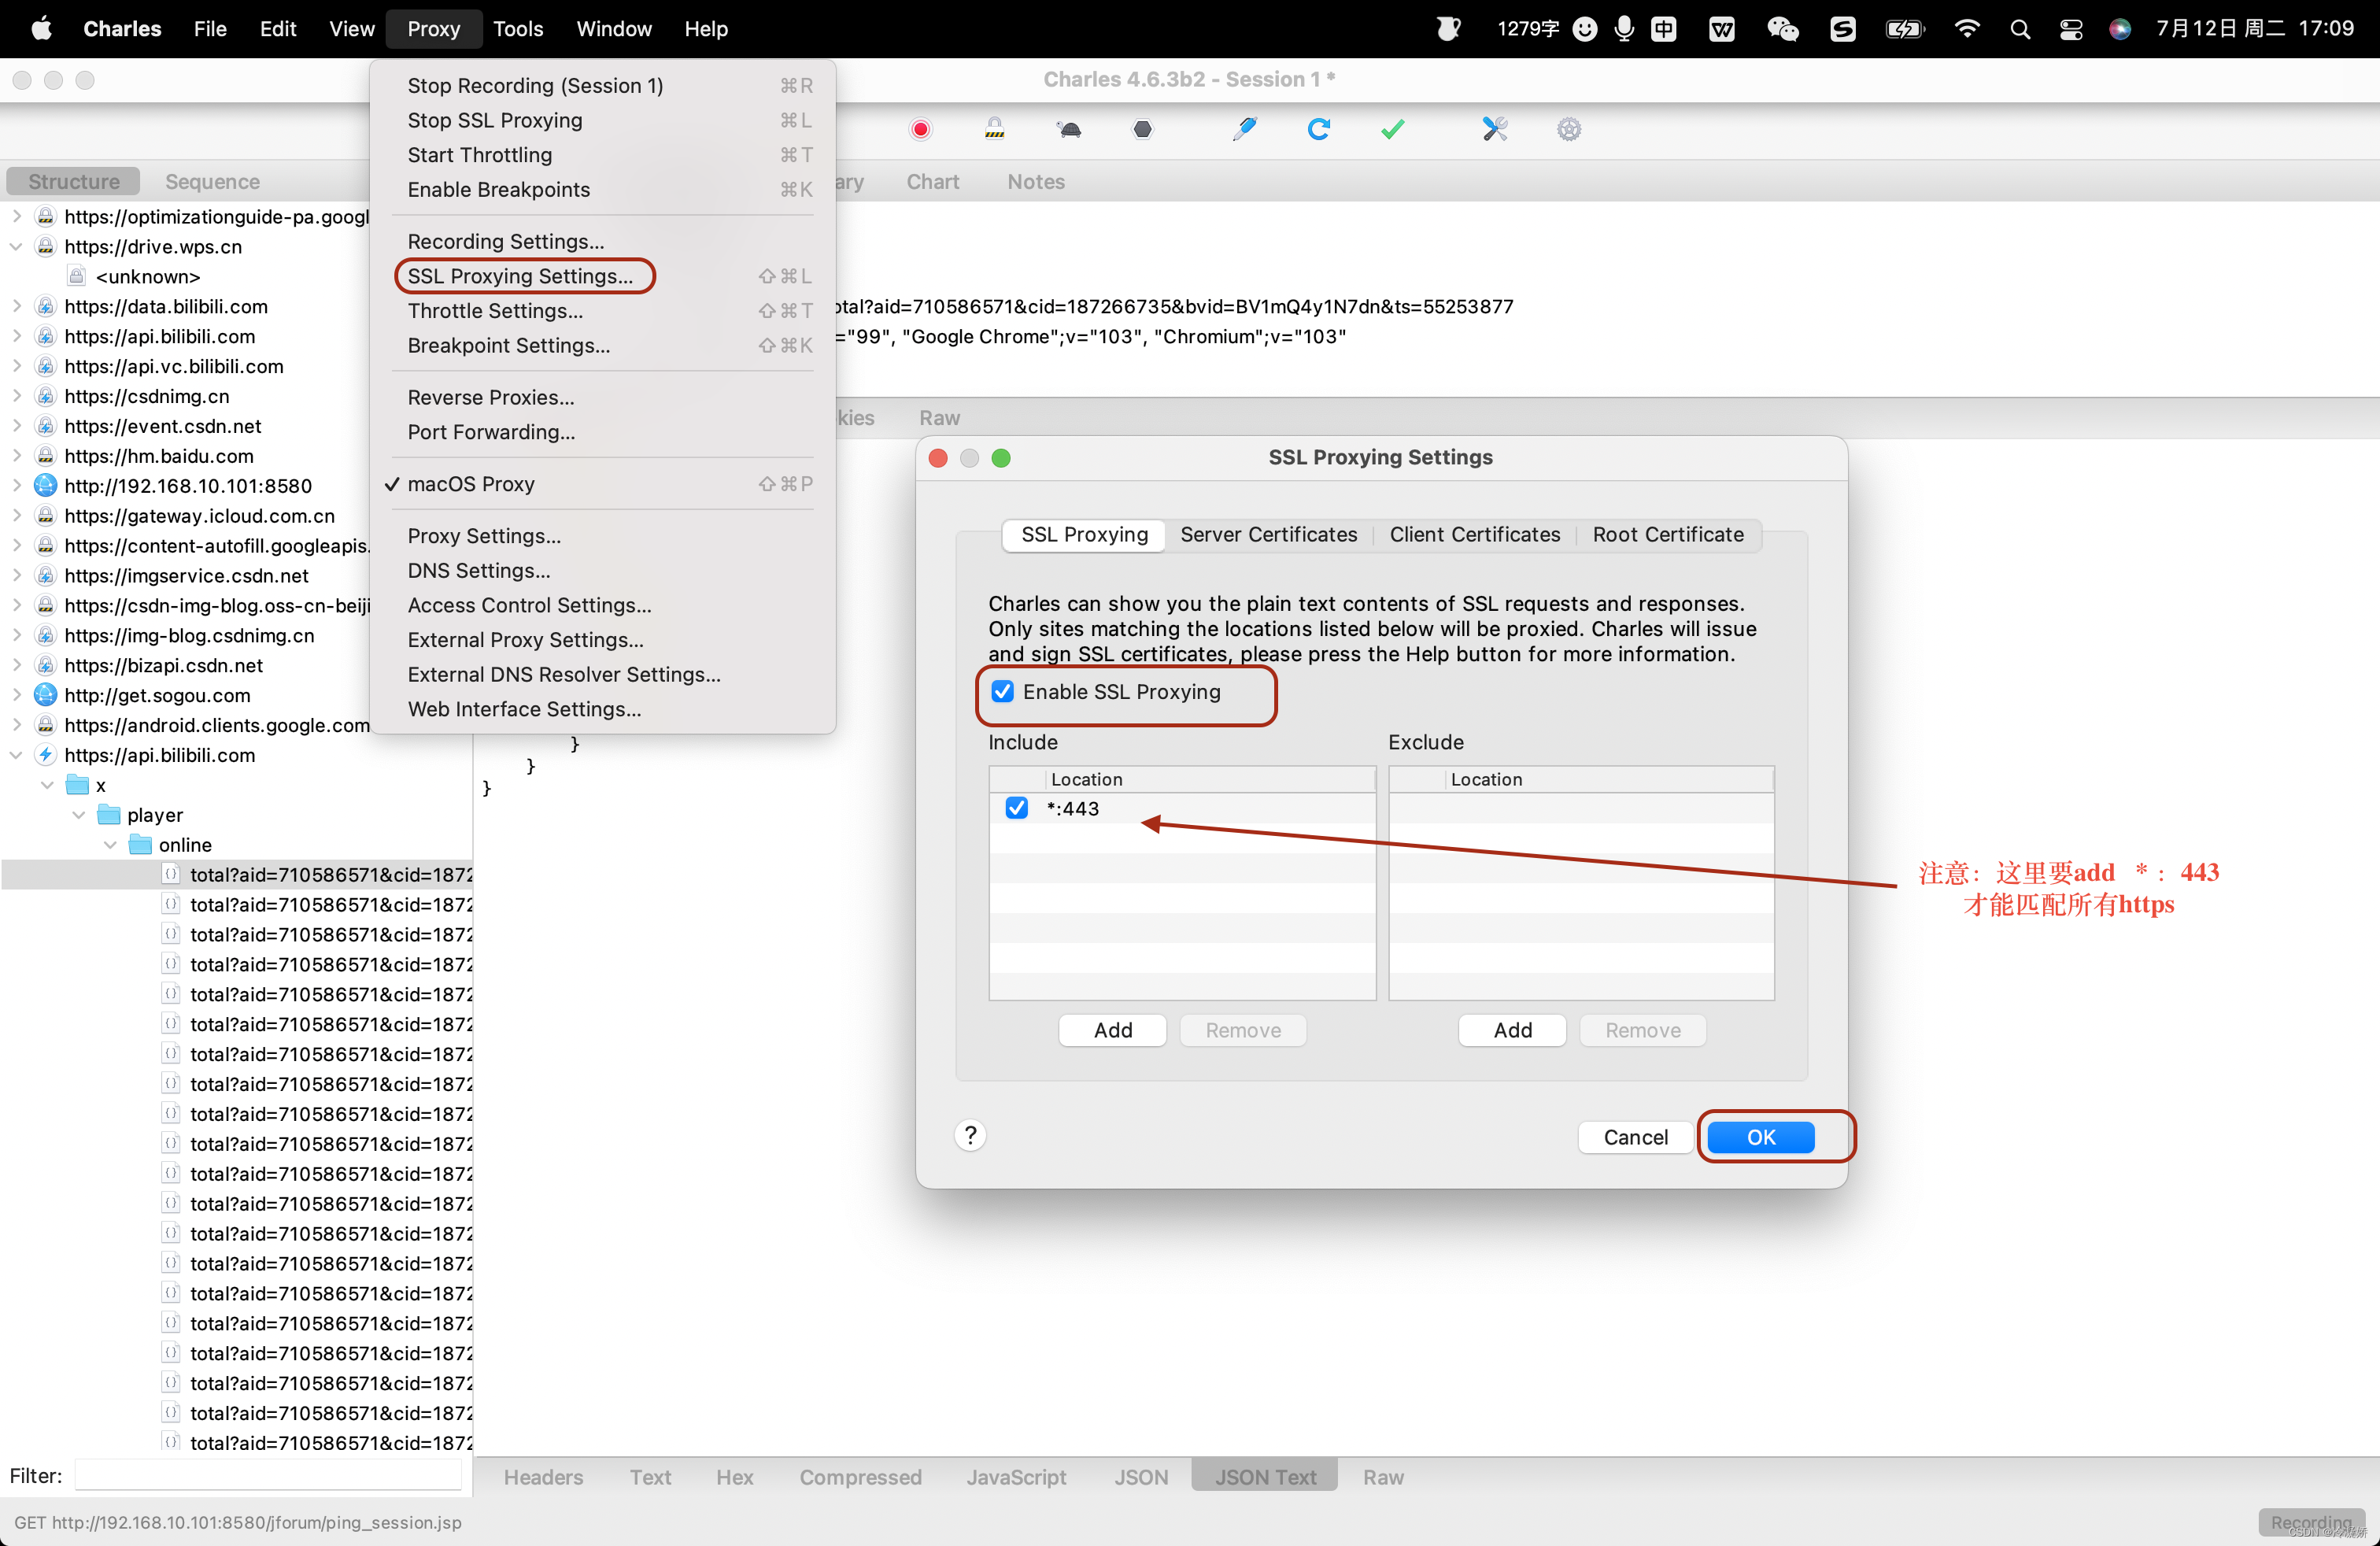The image size is (2380, 1546).
Task: Click Remove under the Include list
Action: tap(1242, 1030)
